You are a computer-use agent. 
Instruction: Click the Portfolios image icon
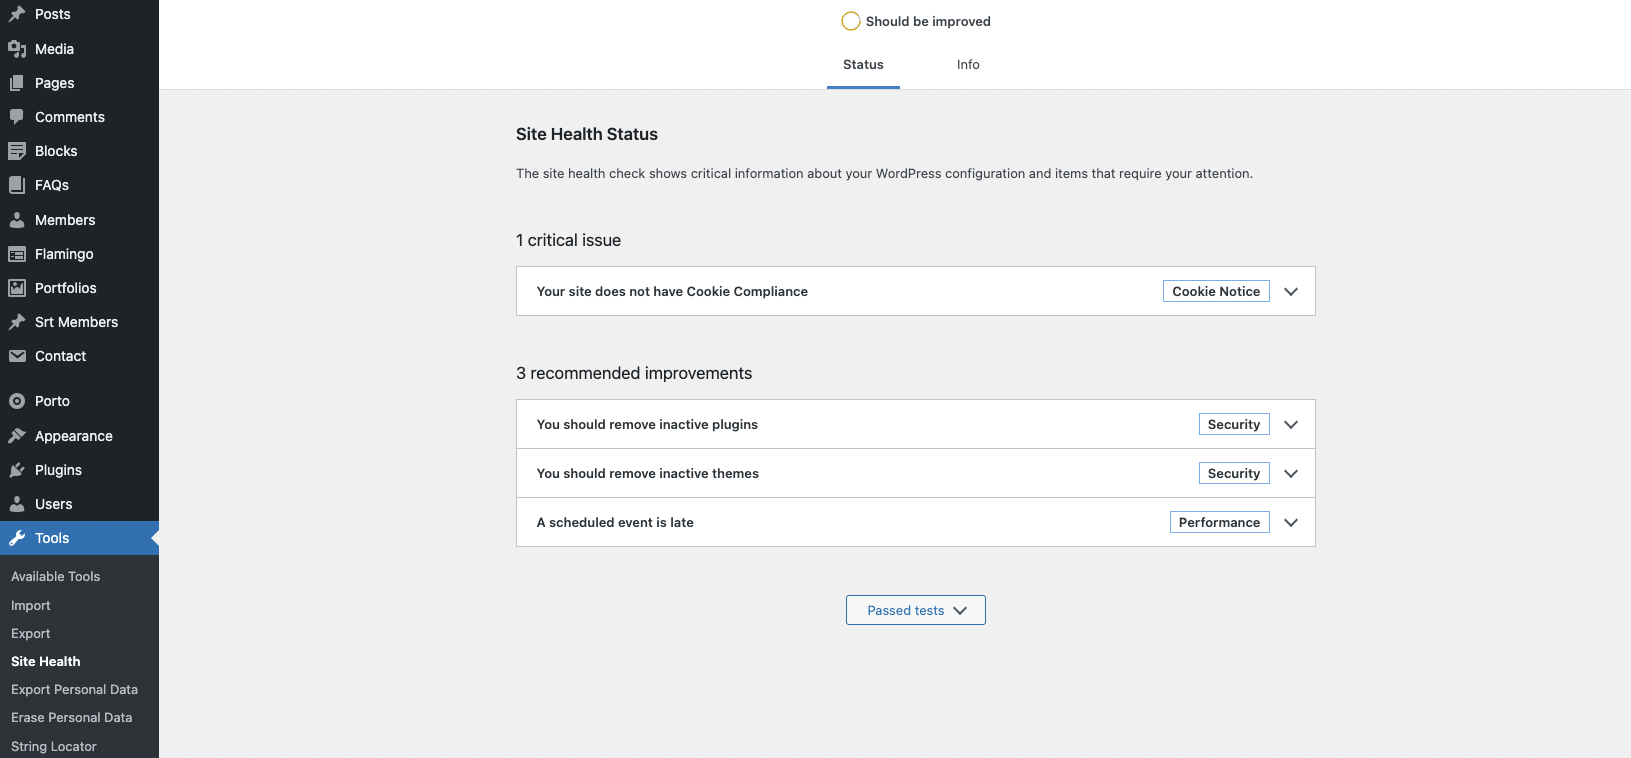17,288
